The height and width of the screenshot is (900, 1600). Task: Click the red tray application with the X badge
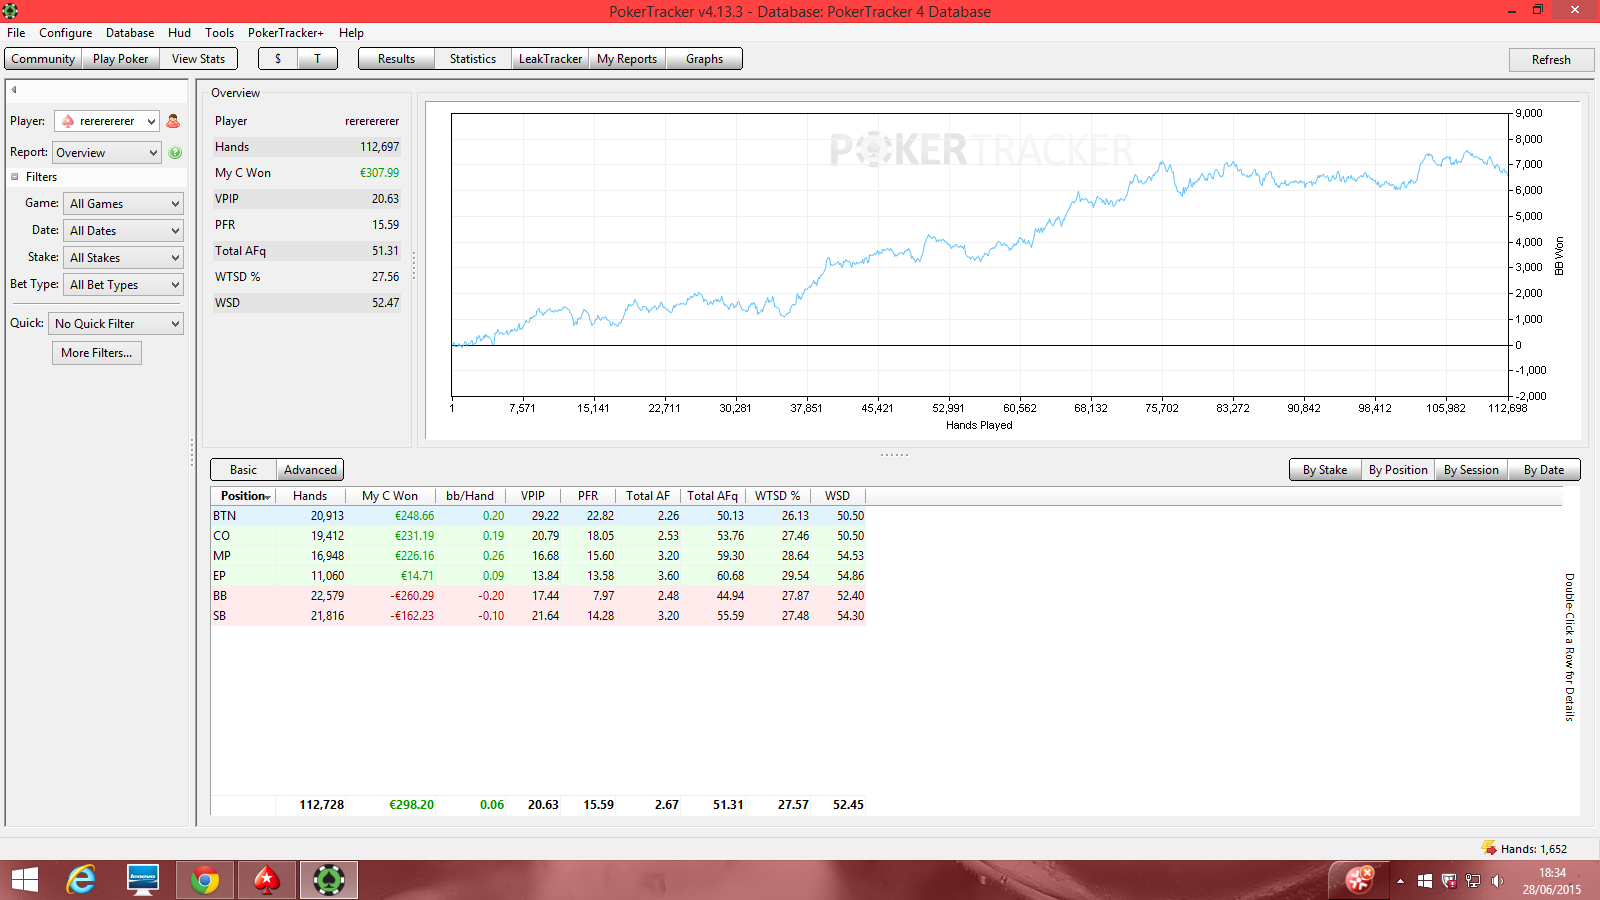tap(1359, 880)
